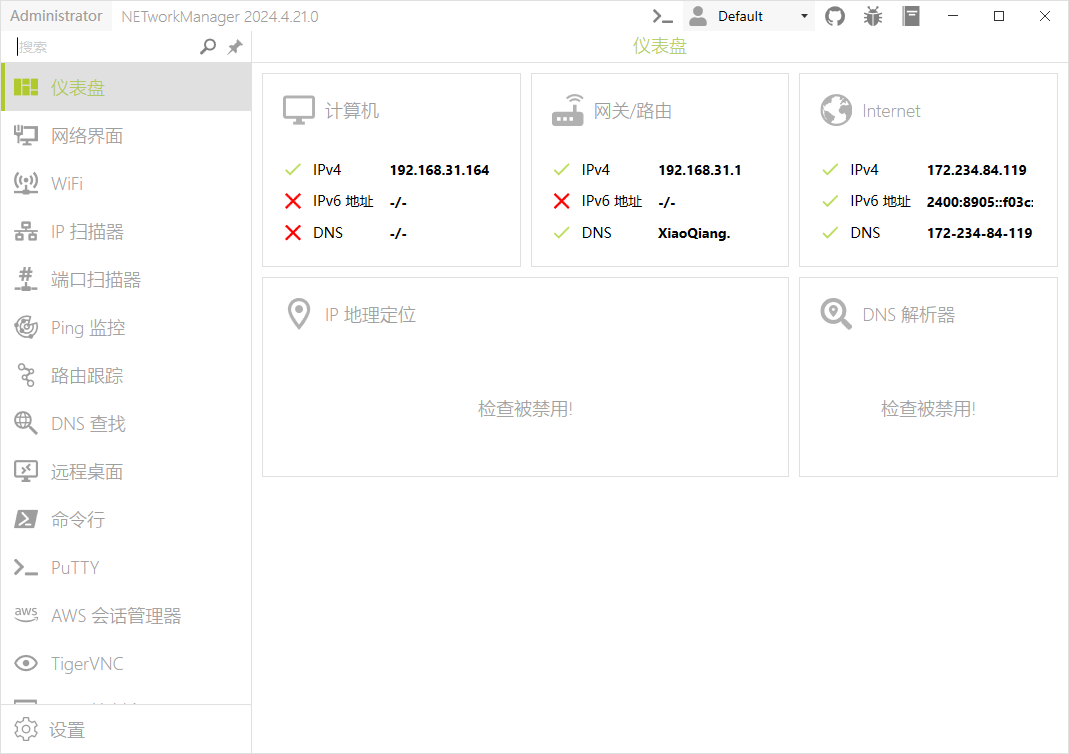1069x754 pixels.
Task: Toggle the search pin button
Action: (235, 46)
